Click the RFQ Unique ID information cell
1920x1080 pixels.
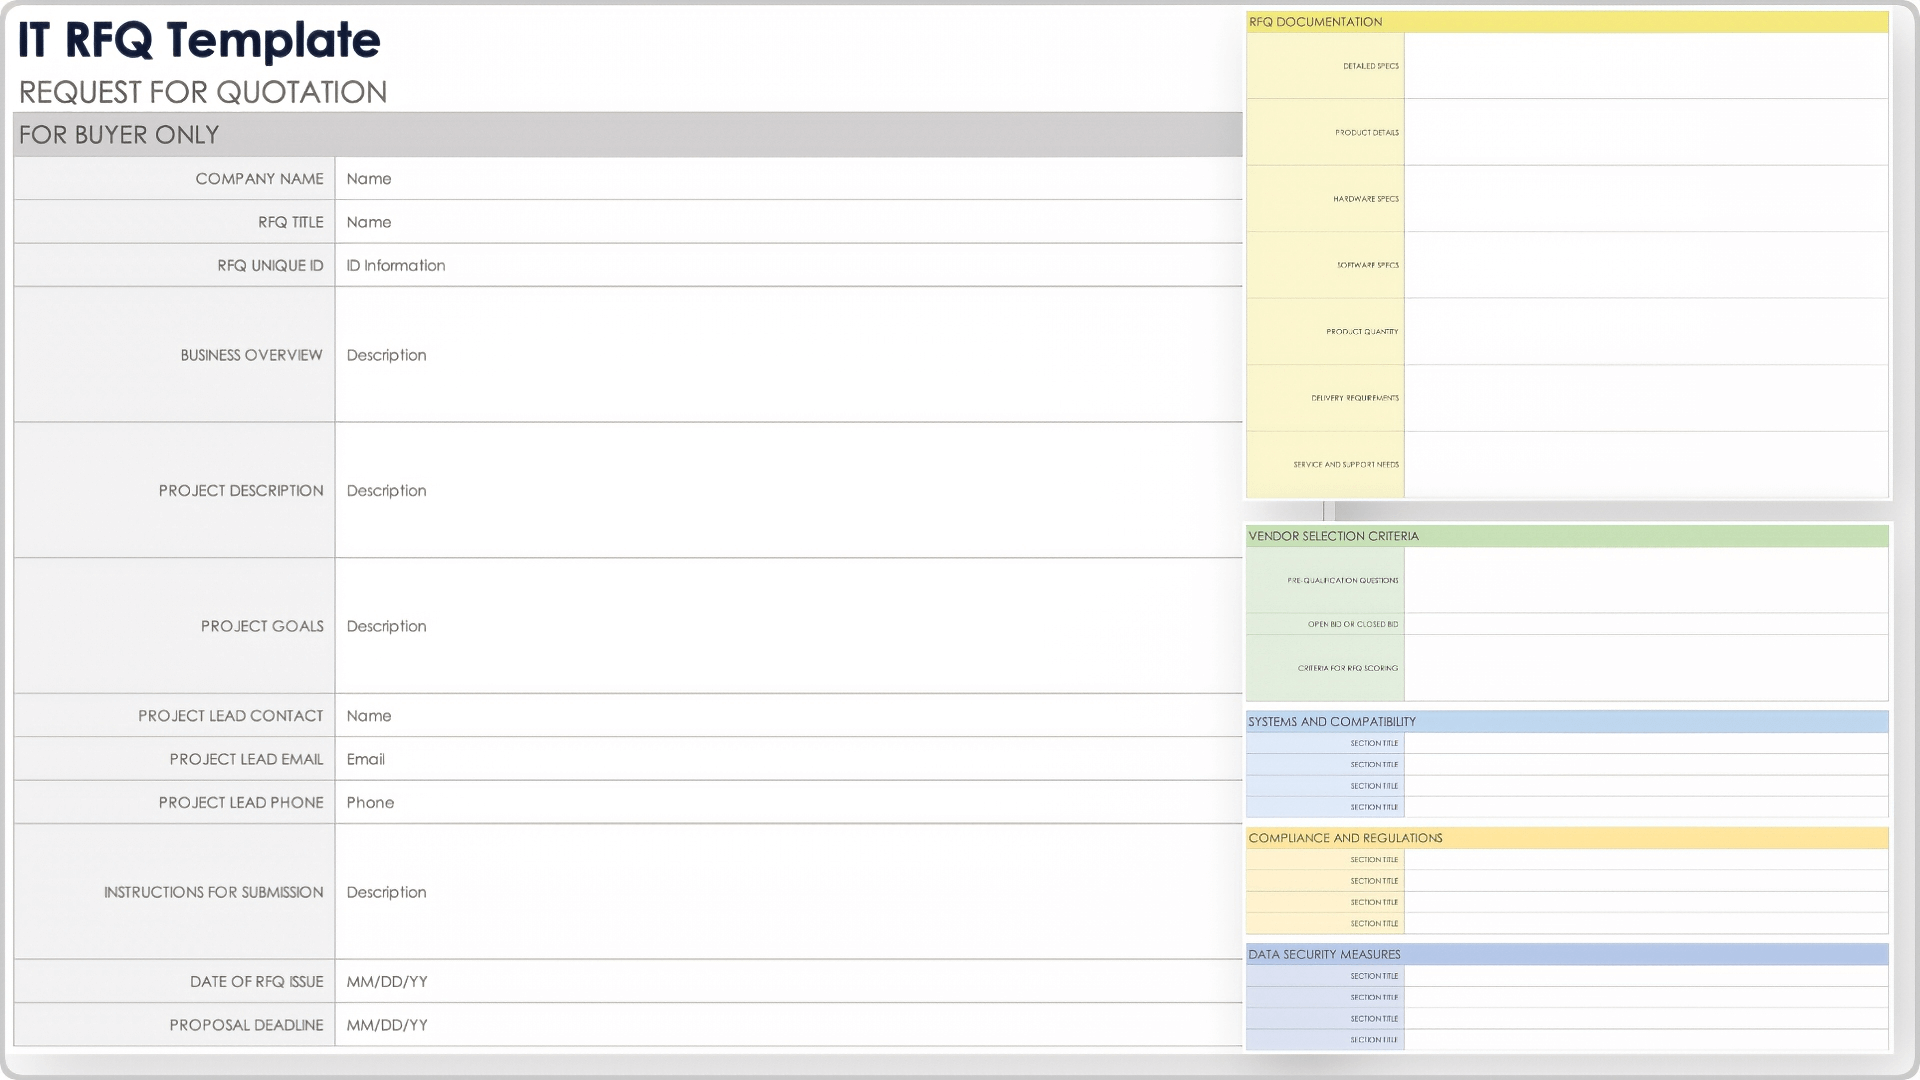point(788,266)
